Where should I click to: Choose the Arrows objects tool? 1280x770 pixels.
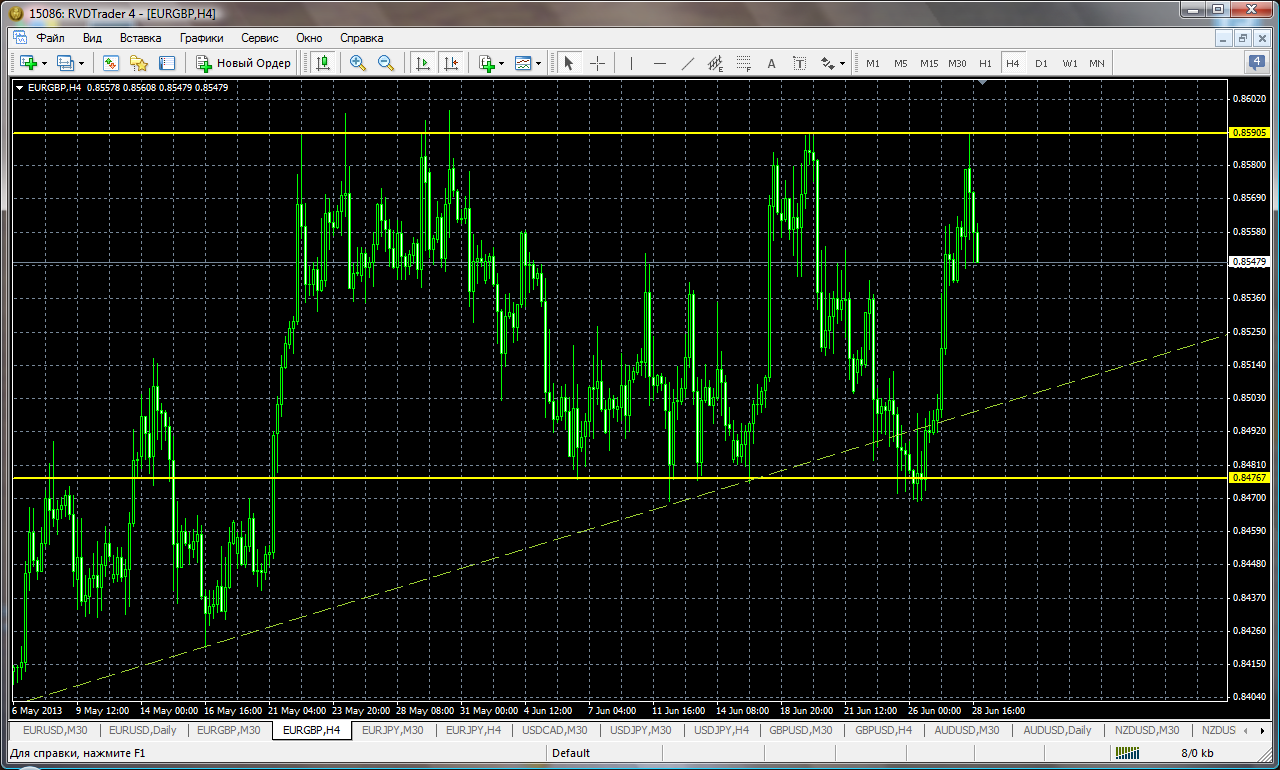point(827,63)
